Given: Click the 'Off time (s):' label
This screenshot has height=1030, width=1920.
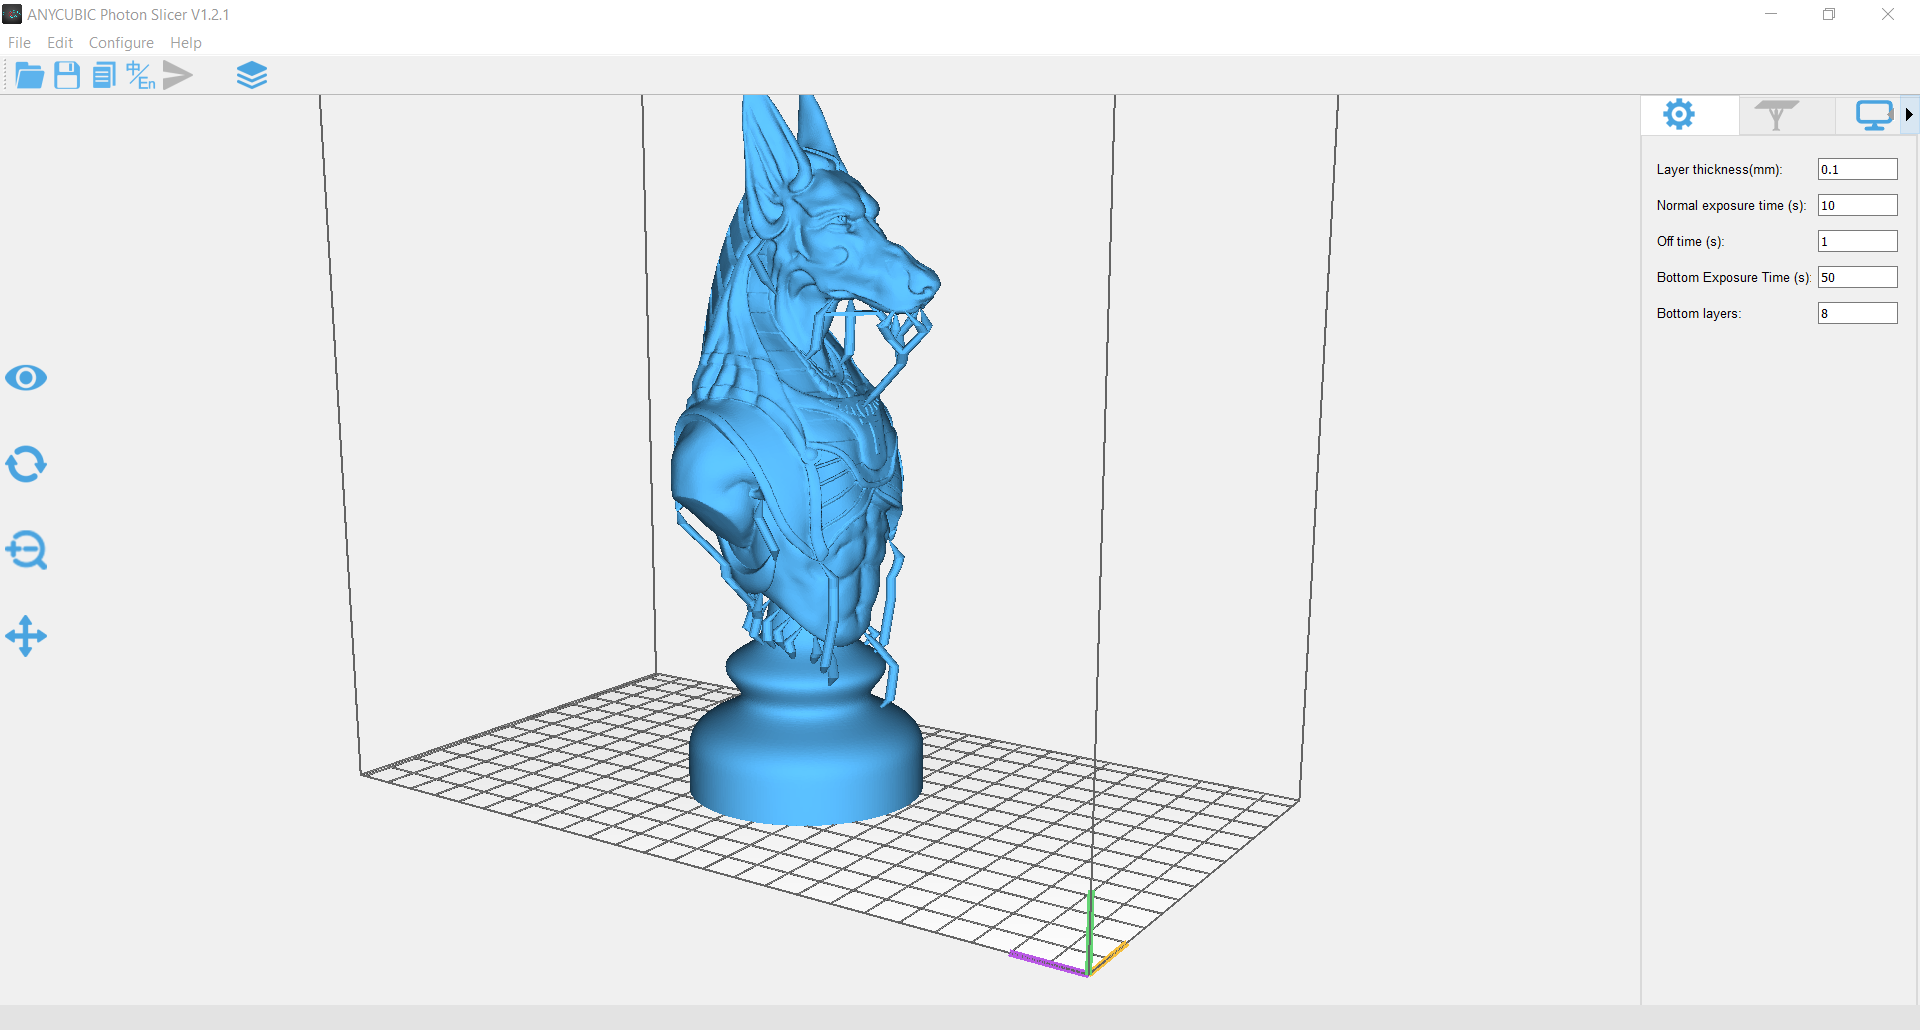Looking at the screenshot, I should [x=1690, y=242].
